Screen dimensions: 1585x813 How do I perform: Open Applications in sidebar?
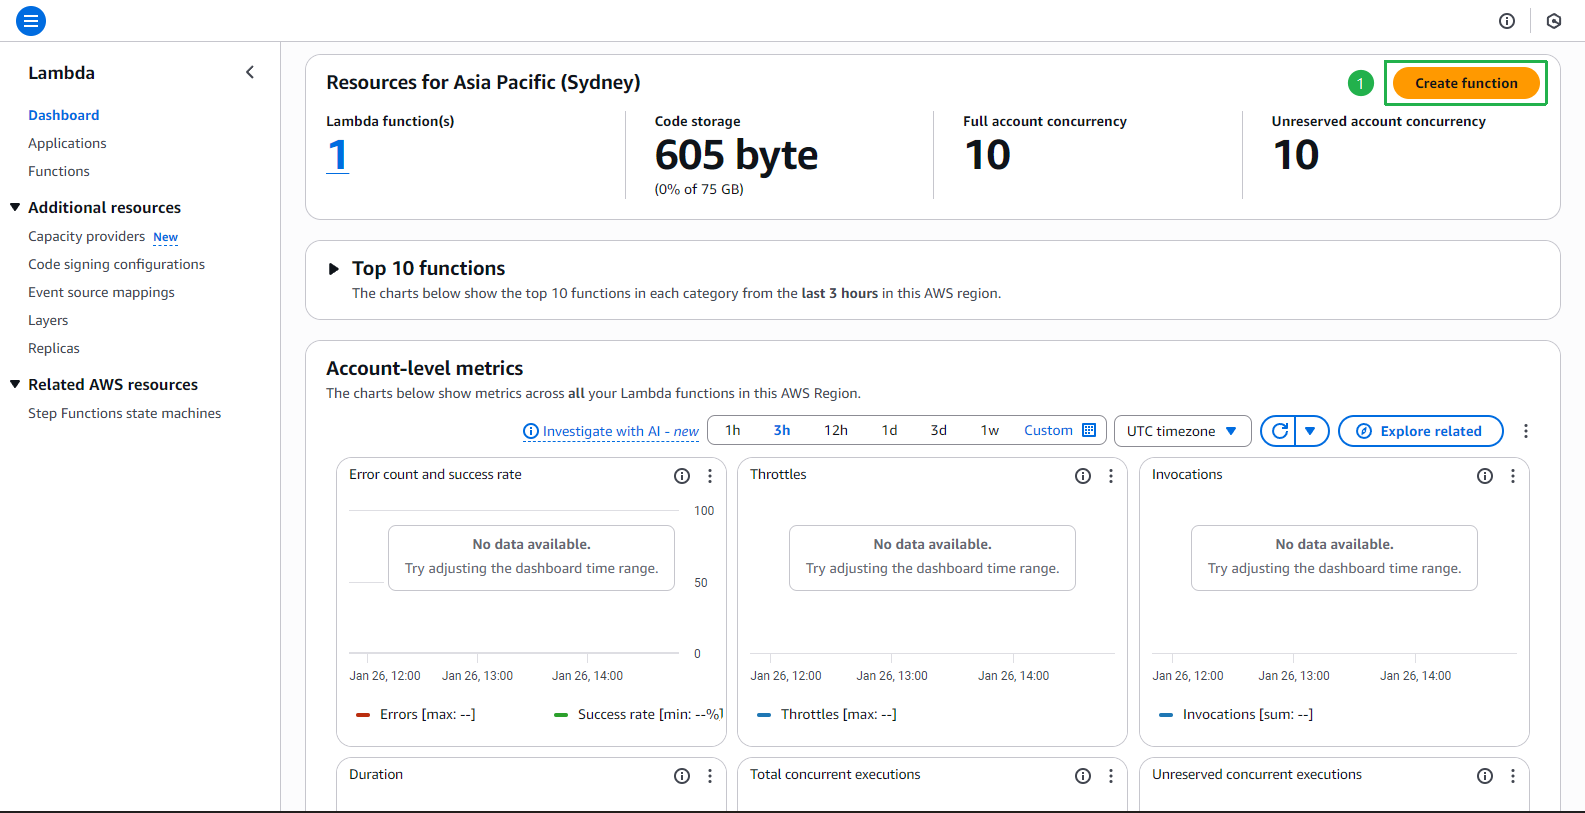67,143
